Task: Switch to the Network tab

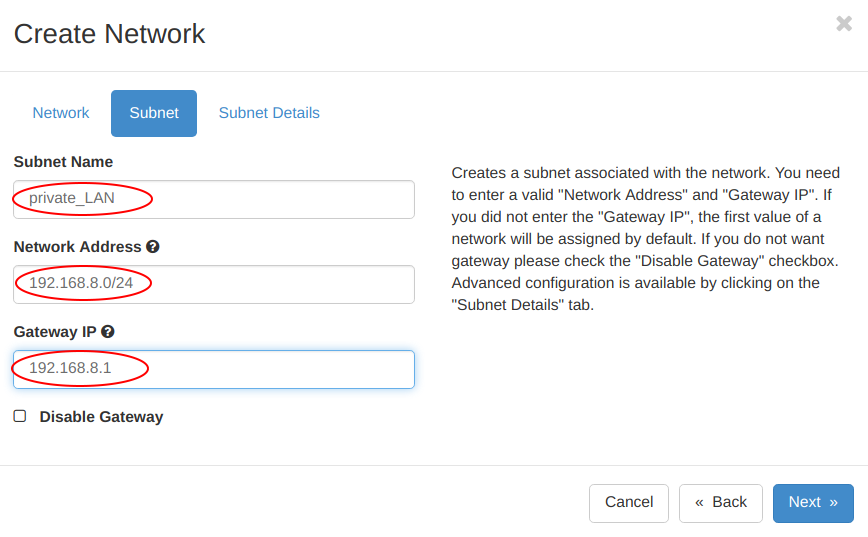Action: click(61, 113)
